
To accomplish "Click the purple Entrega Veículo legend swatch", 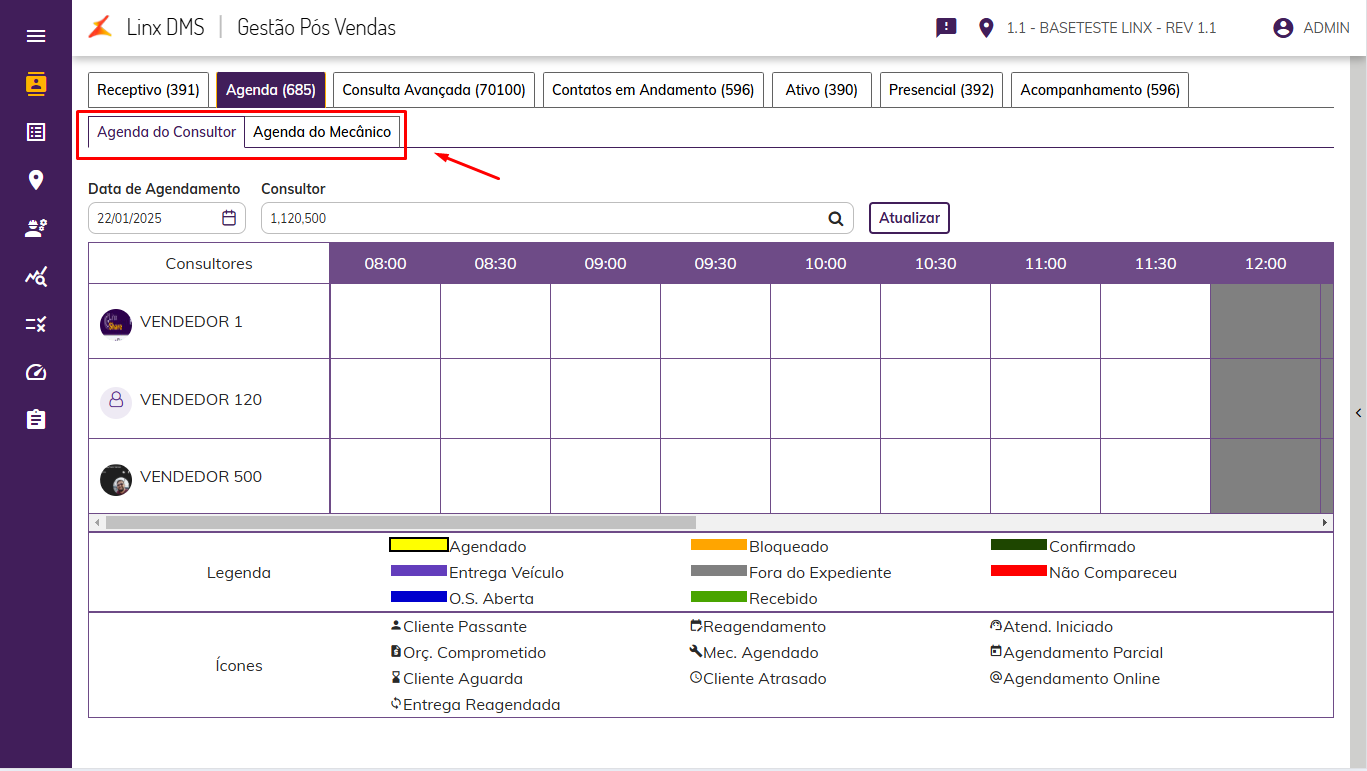I will click(419, 571).
